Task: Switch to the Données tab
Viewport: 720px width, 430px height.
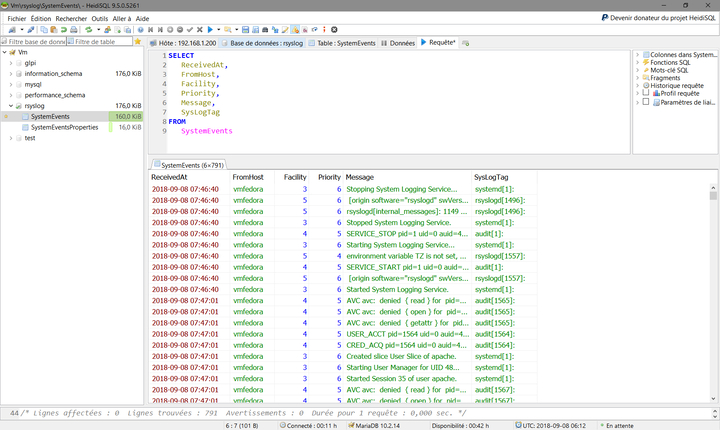Action: (x=398, y=43)
